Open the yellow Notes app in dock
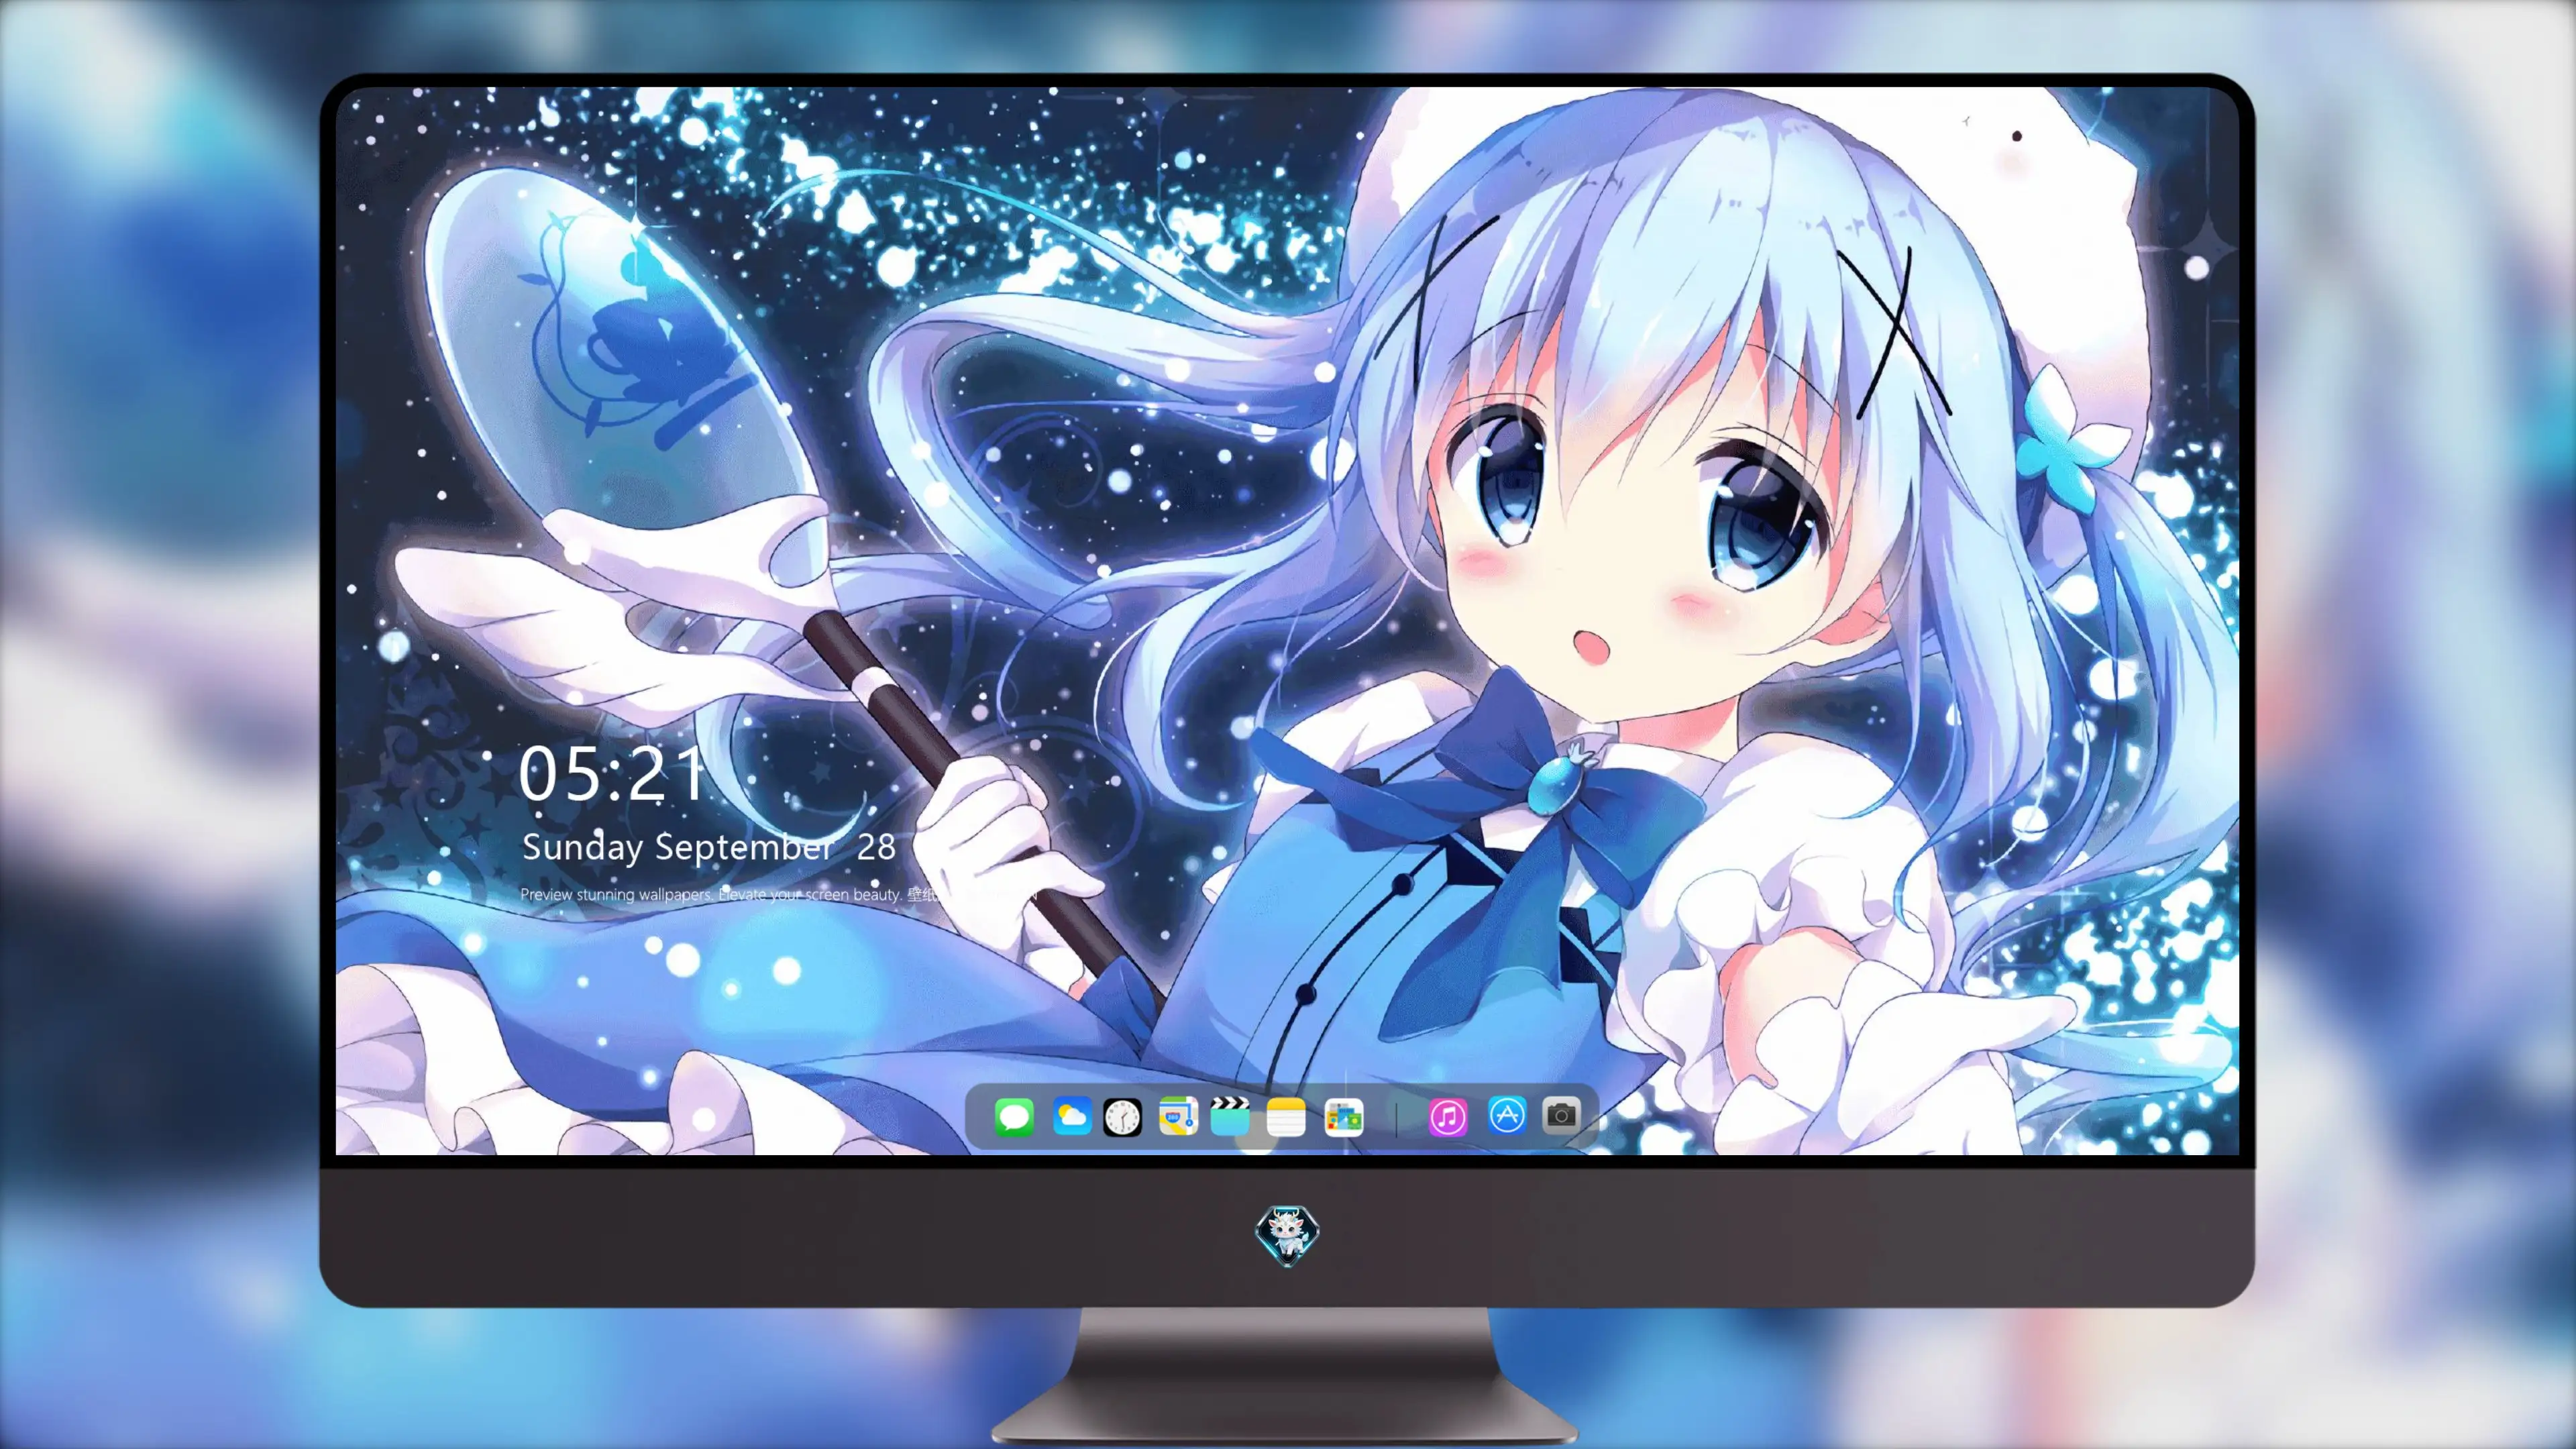This screenshot has height=1449, width=2576. coord(1286,1116)
